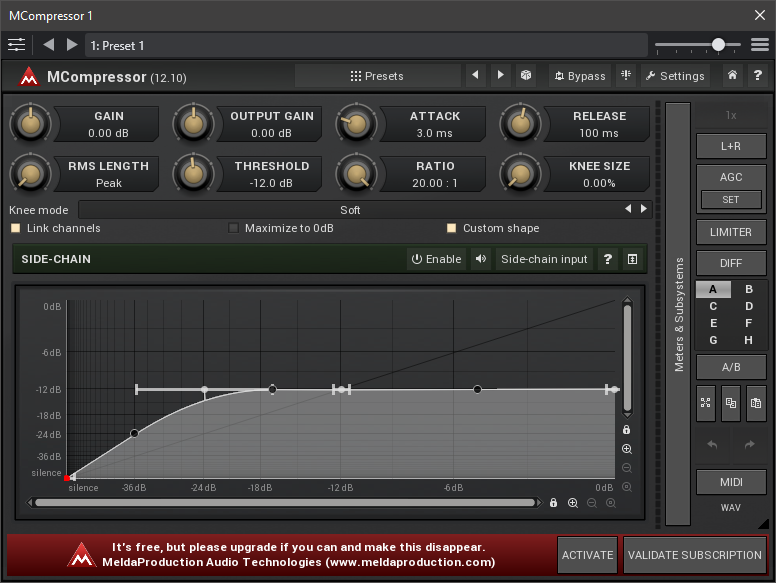Open the Settings button
This screenshot has height=583, width=776.
point(675,75)
